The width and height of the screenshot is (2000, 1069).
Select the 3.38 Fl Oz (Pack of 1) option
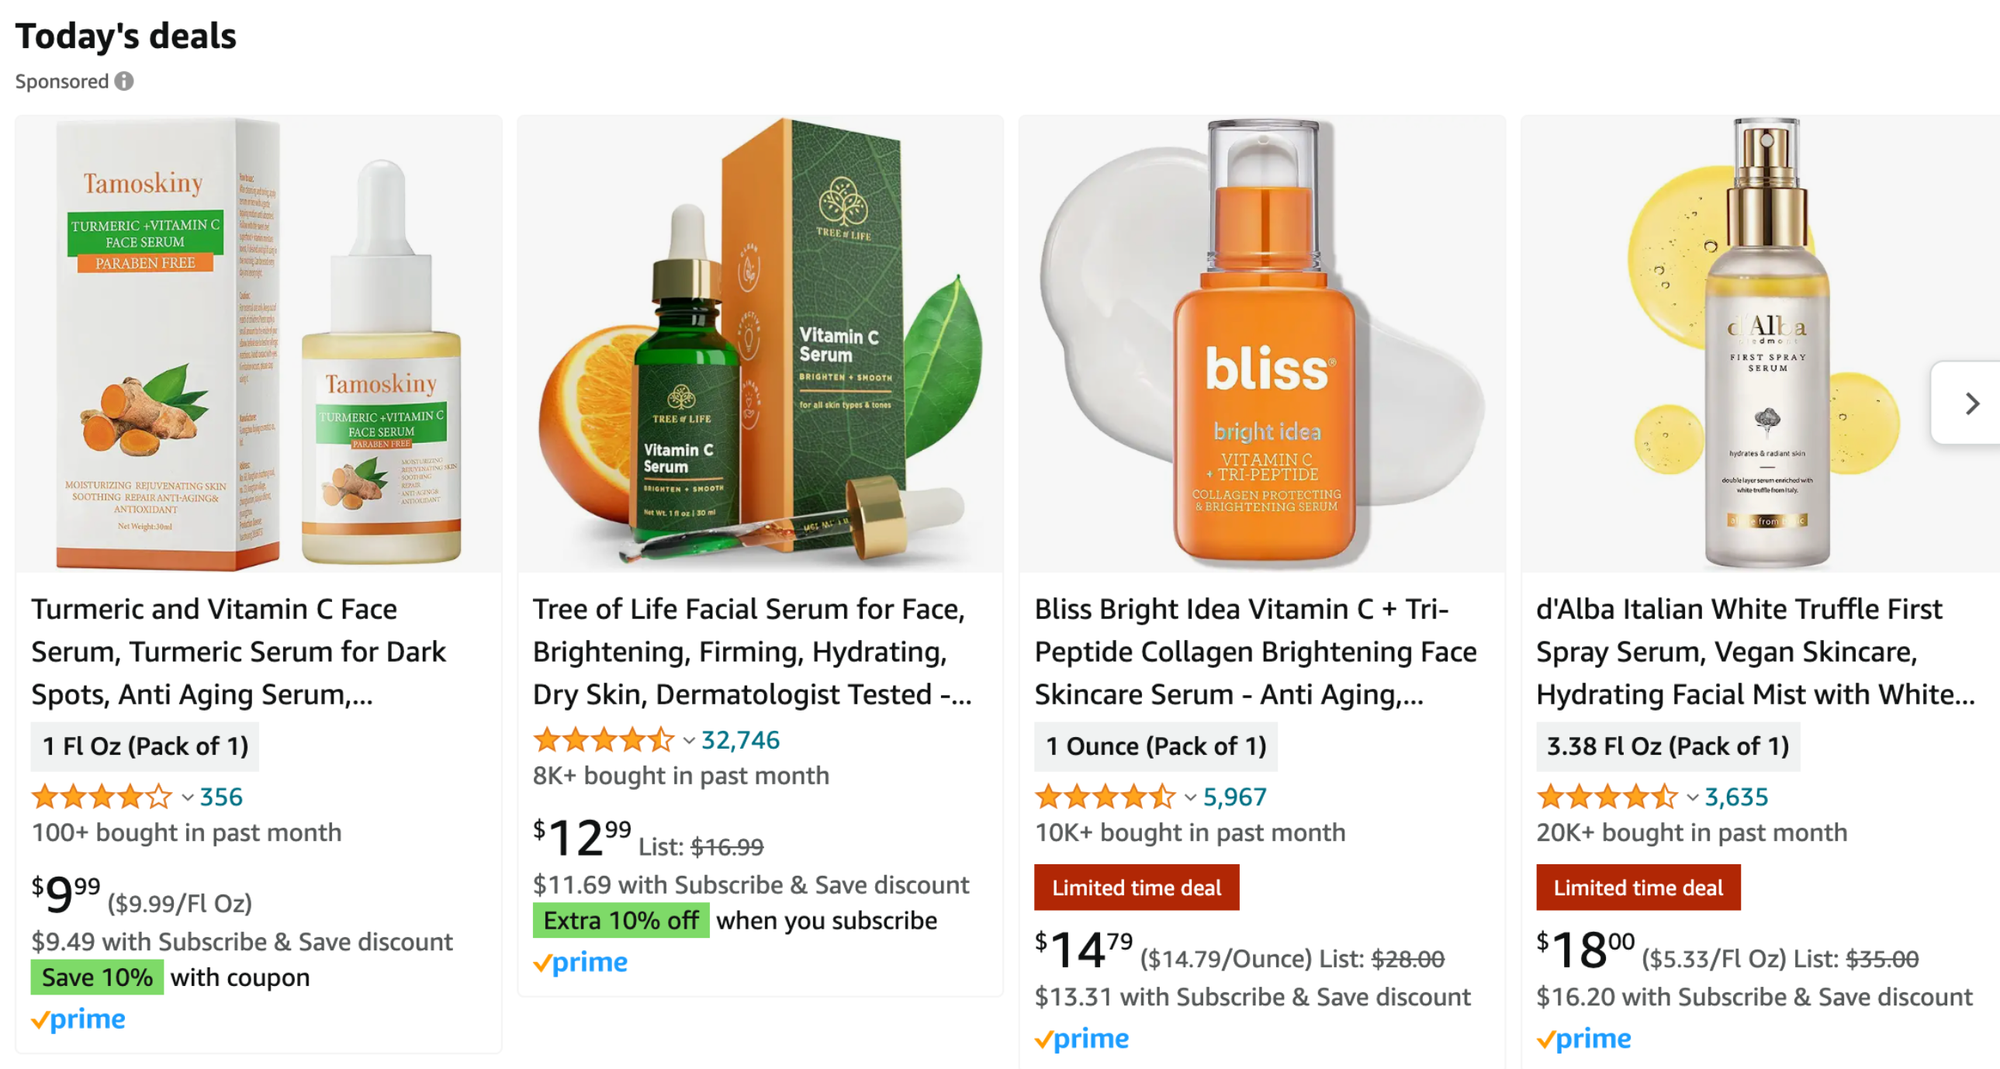pyautogui.click(x=1668, y=746)
